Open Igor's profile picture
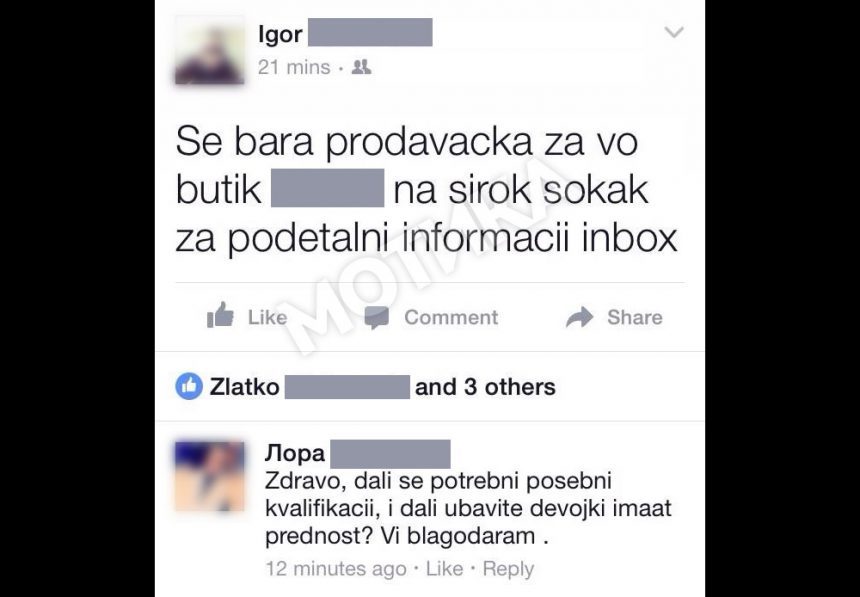860x597 pixels. [210, 50]
